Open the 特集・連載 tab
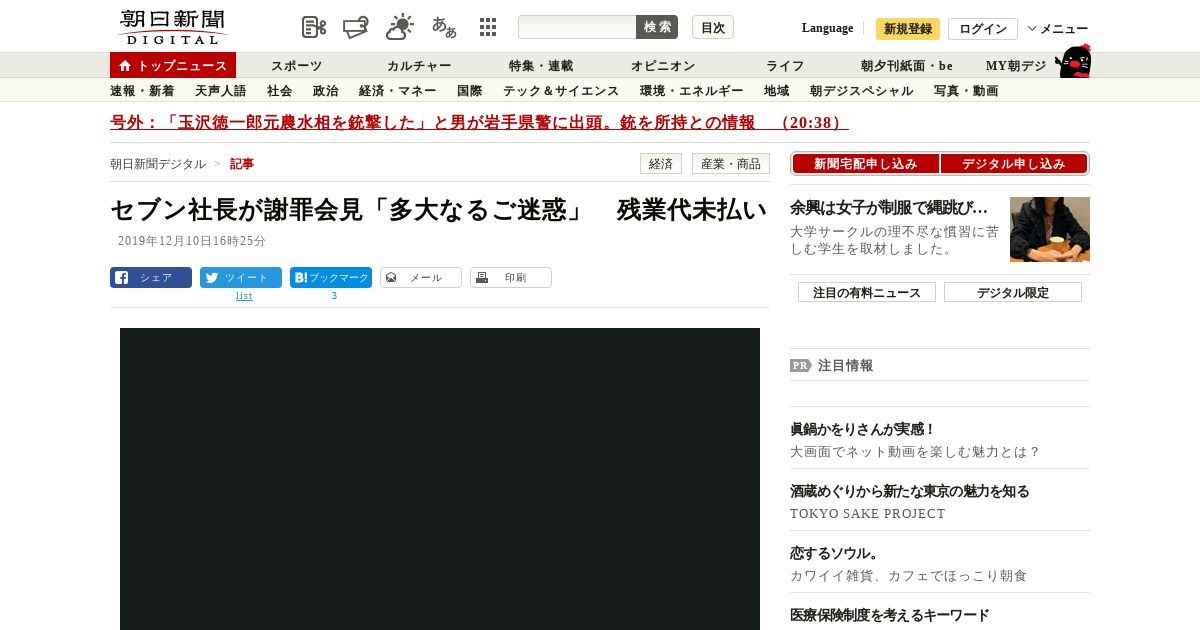 click(541, 66)
